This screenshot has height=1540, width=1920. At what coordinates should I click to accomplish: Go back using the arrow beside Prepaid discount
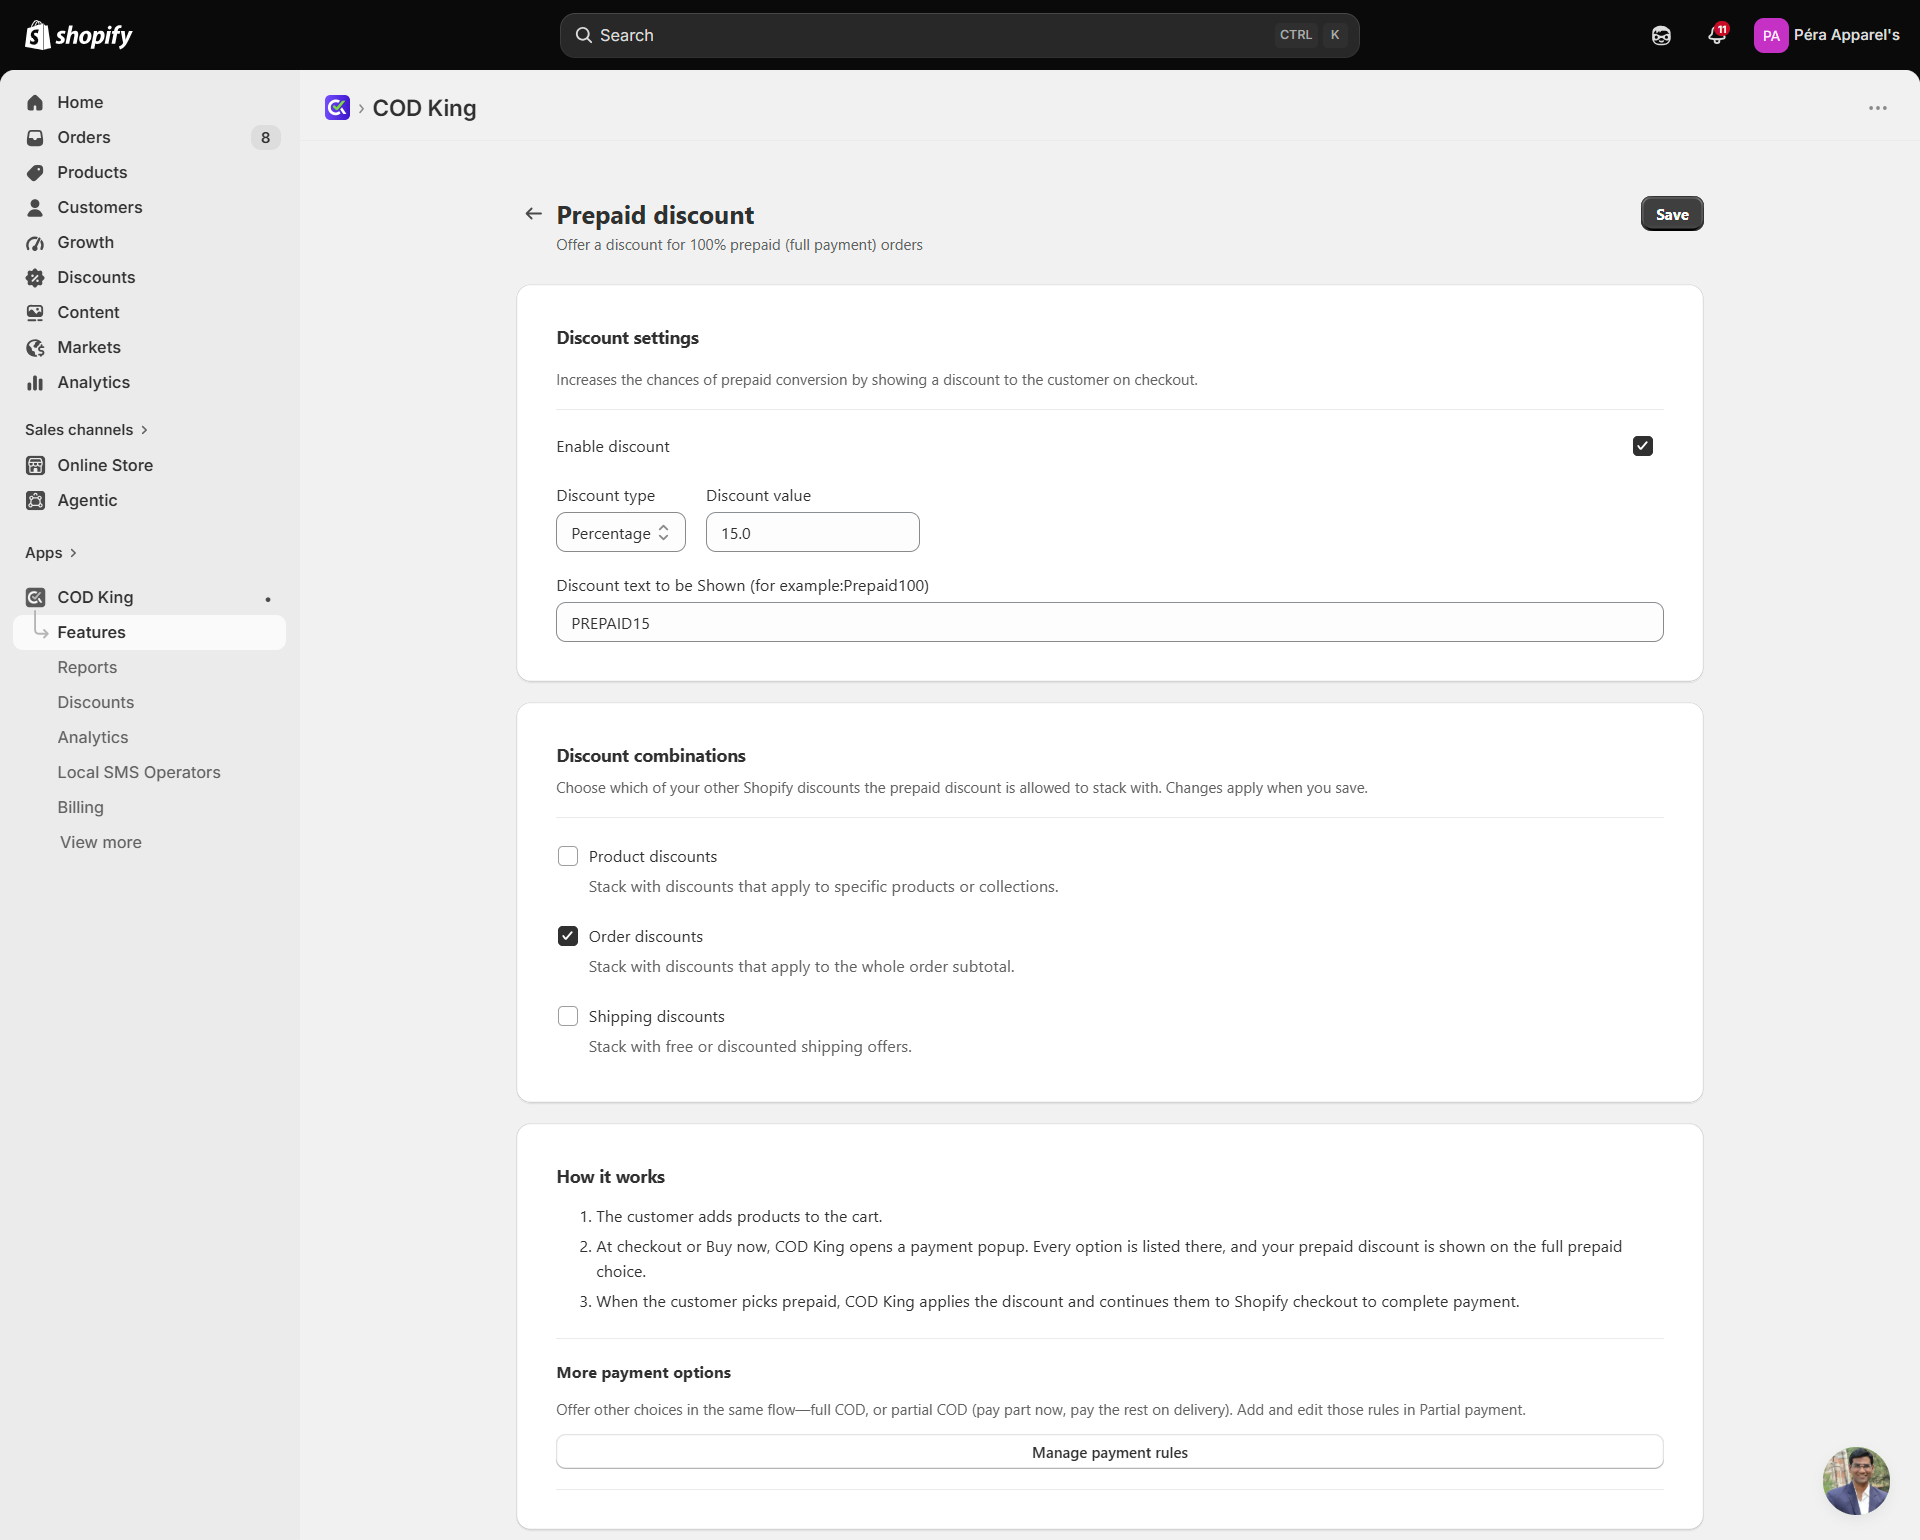click(534, 214)
